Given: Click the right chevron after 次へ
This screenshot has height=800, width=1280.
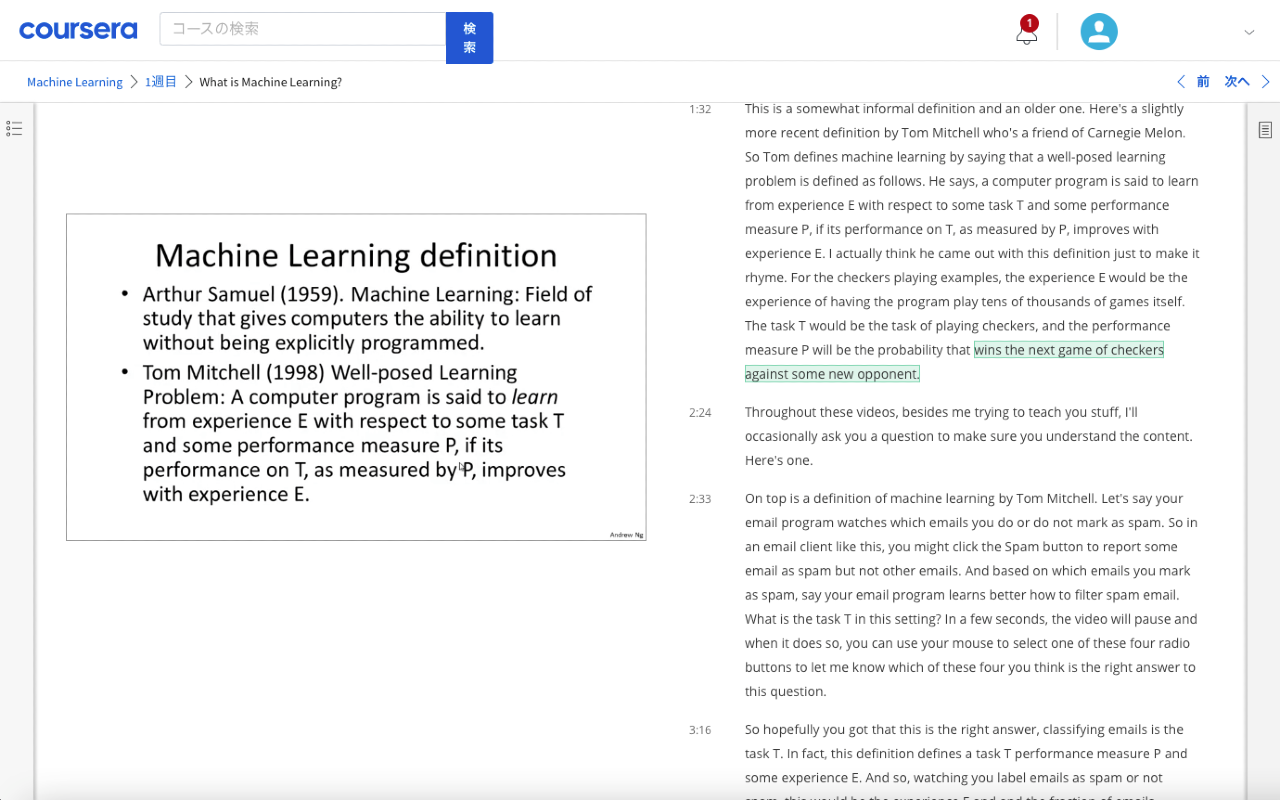Looking at the screenshot, I should (1265, 82).
